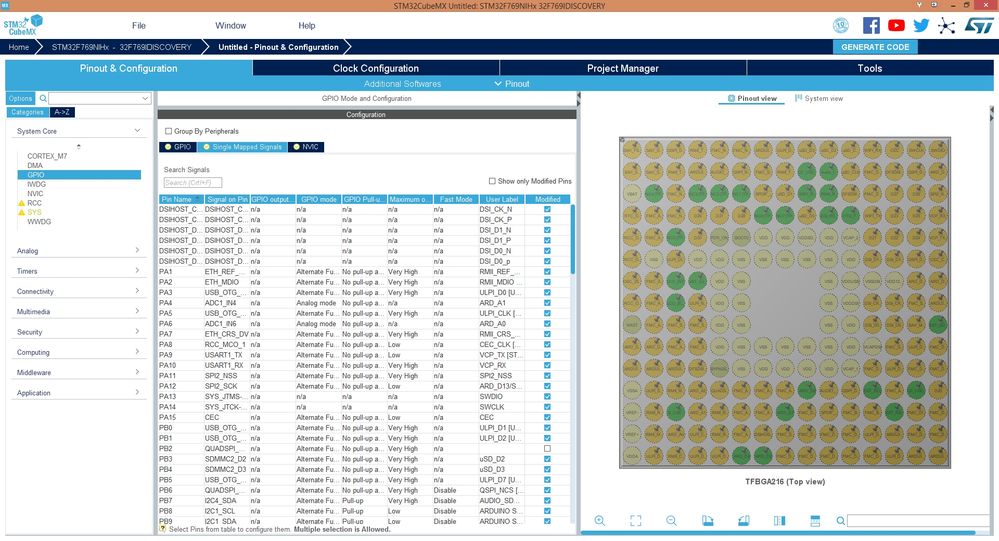Rotate the chip counter-clockwise icon
The height and width of the screenshot is (541, 999).
(x=744, y=521)
